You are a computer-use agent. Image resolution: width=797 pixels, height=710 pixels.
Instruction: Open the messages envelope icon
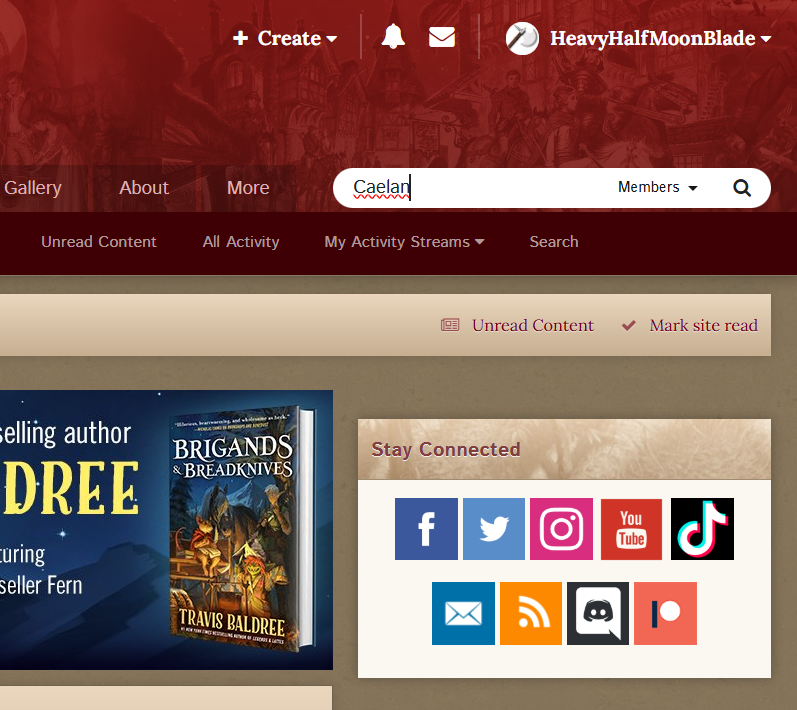click(x=442, y=38)
